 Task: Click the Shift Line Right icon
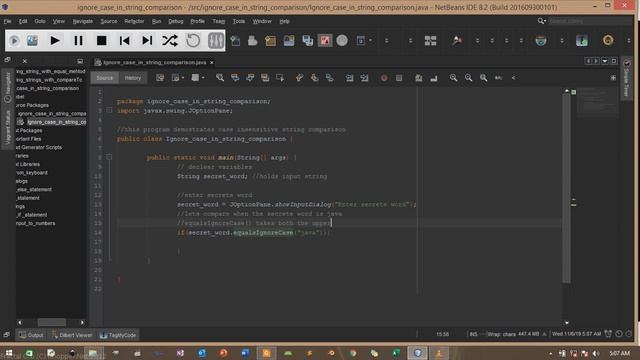[x=364, y=78]
